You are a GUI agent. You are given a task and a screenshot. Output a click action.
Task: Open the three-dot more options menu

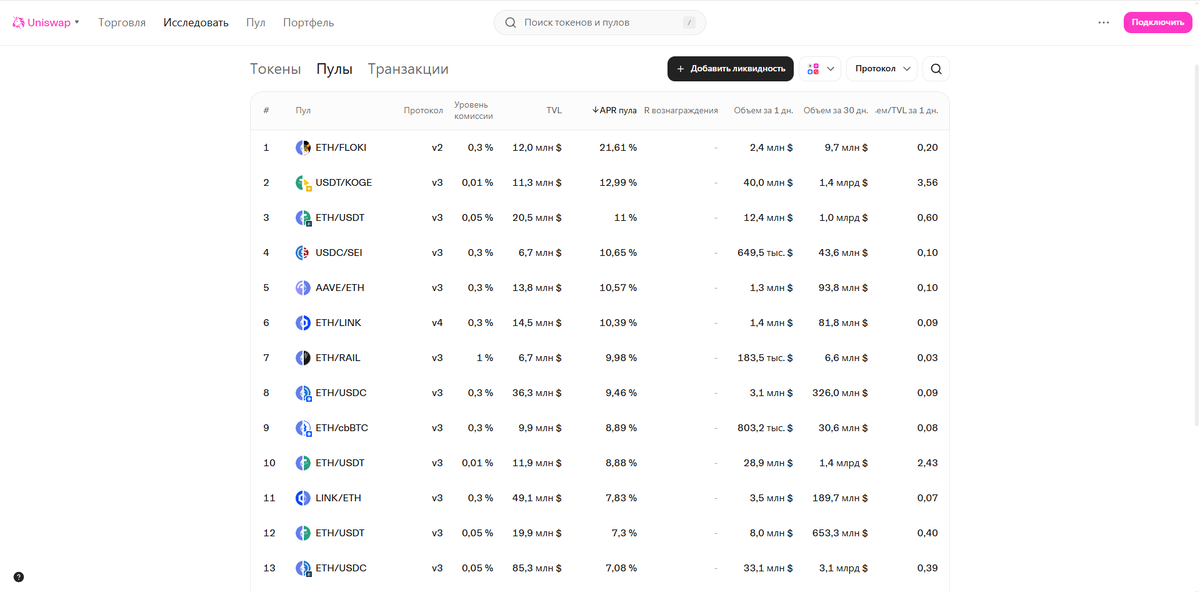tap(1104, 22)
